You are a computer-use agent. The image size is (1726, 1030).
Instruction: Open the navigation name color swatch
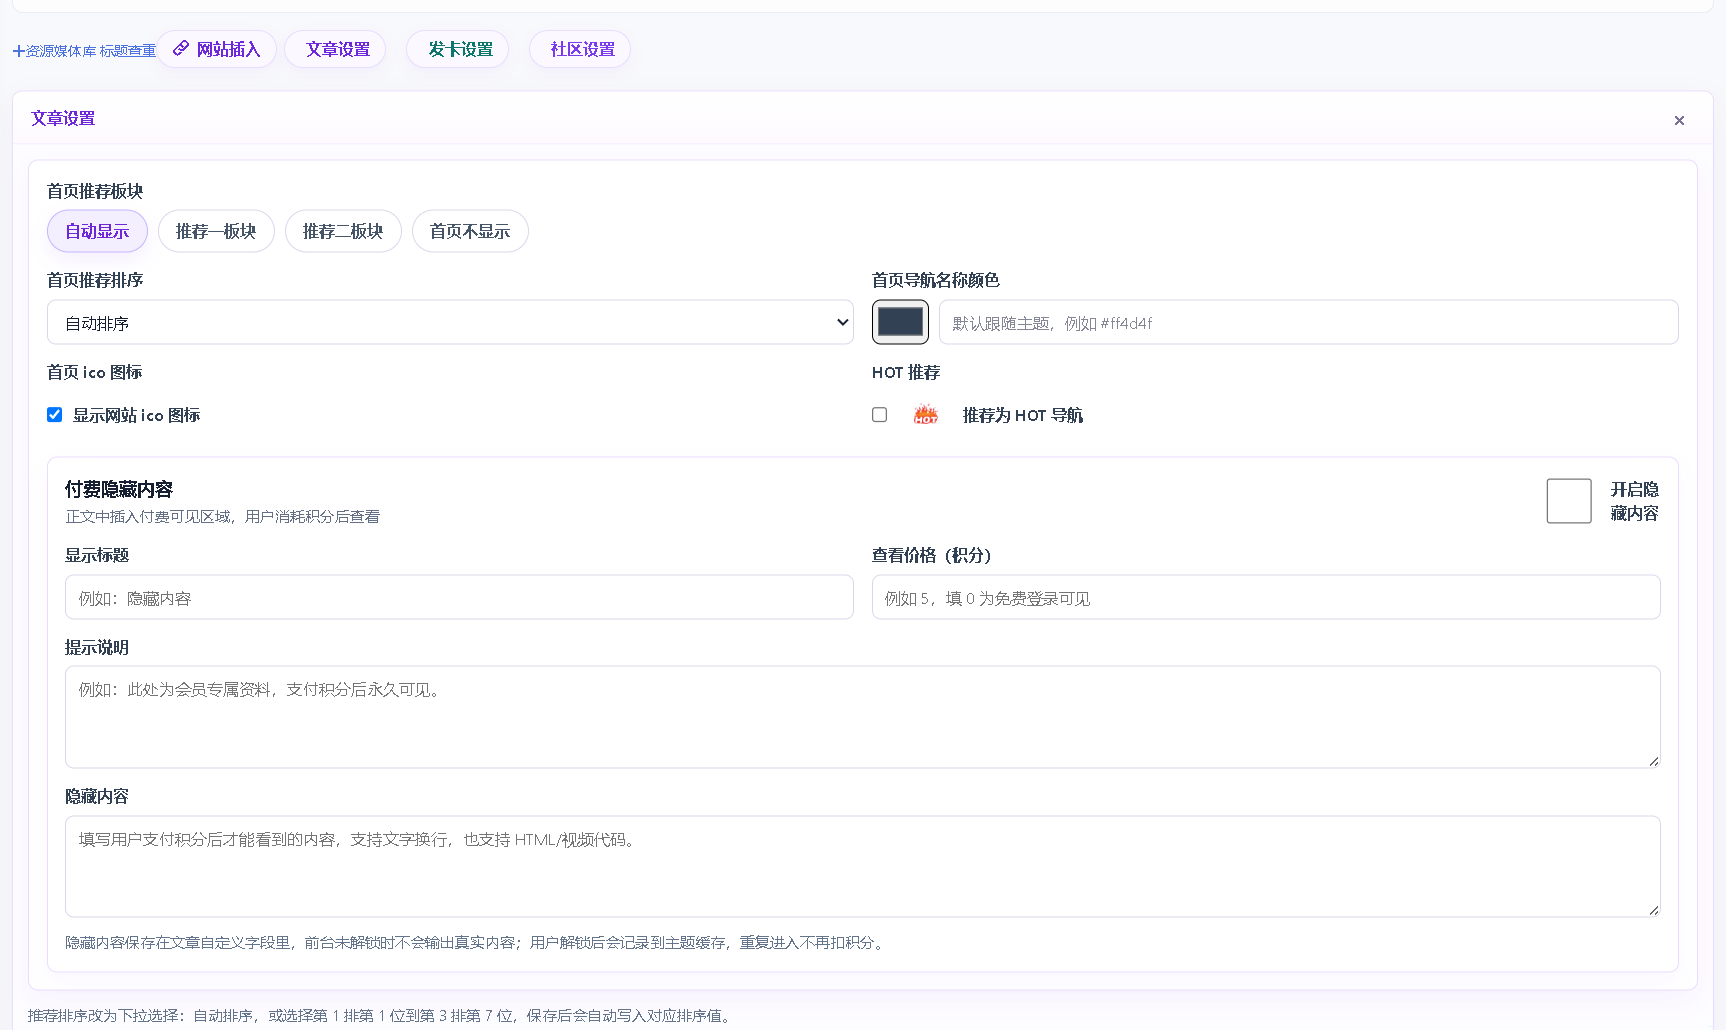(900, 322)
